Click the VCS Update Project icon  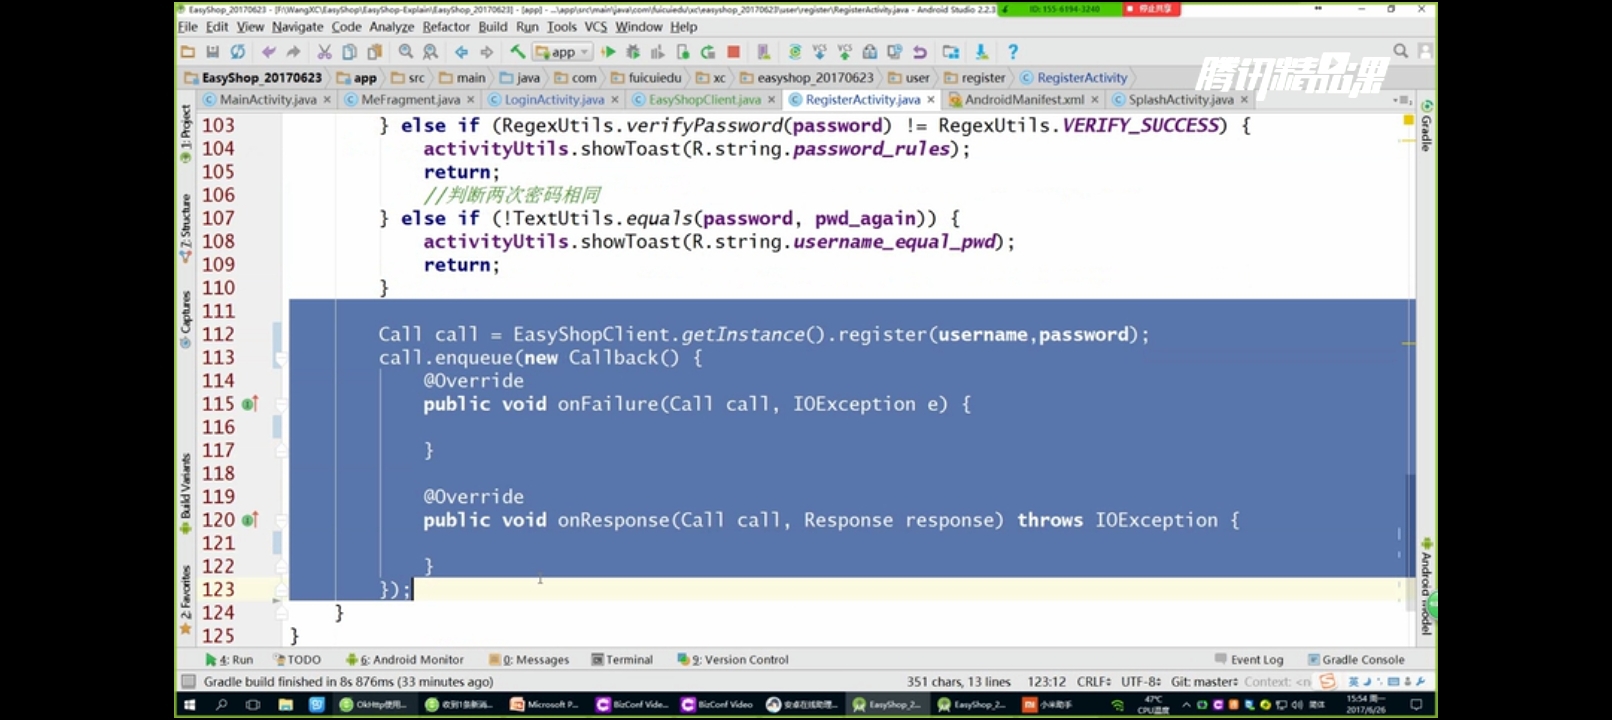pyautogui.click(x=820, y=52)
